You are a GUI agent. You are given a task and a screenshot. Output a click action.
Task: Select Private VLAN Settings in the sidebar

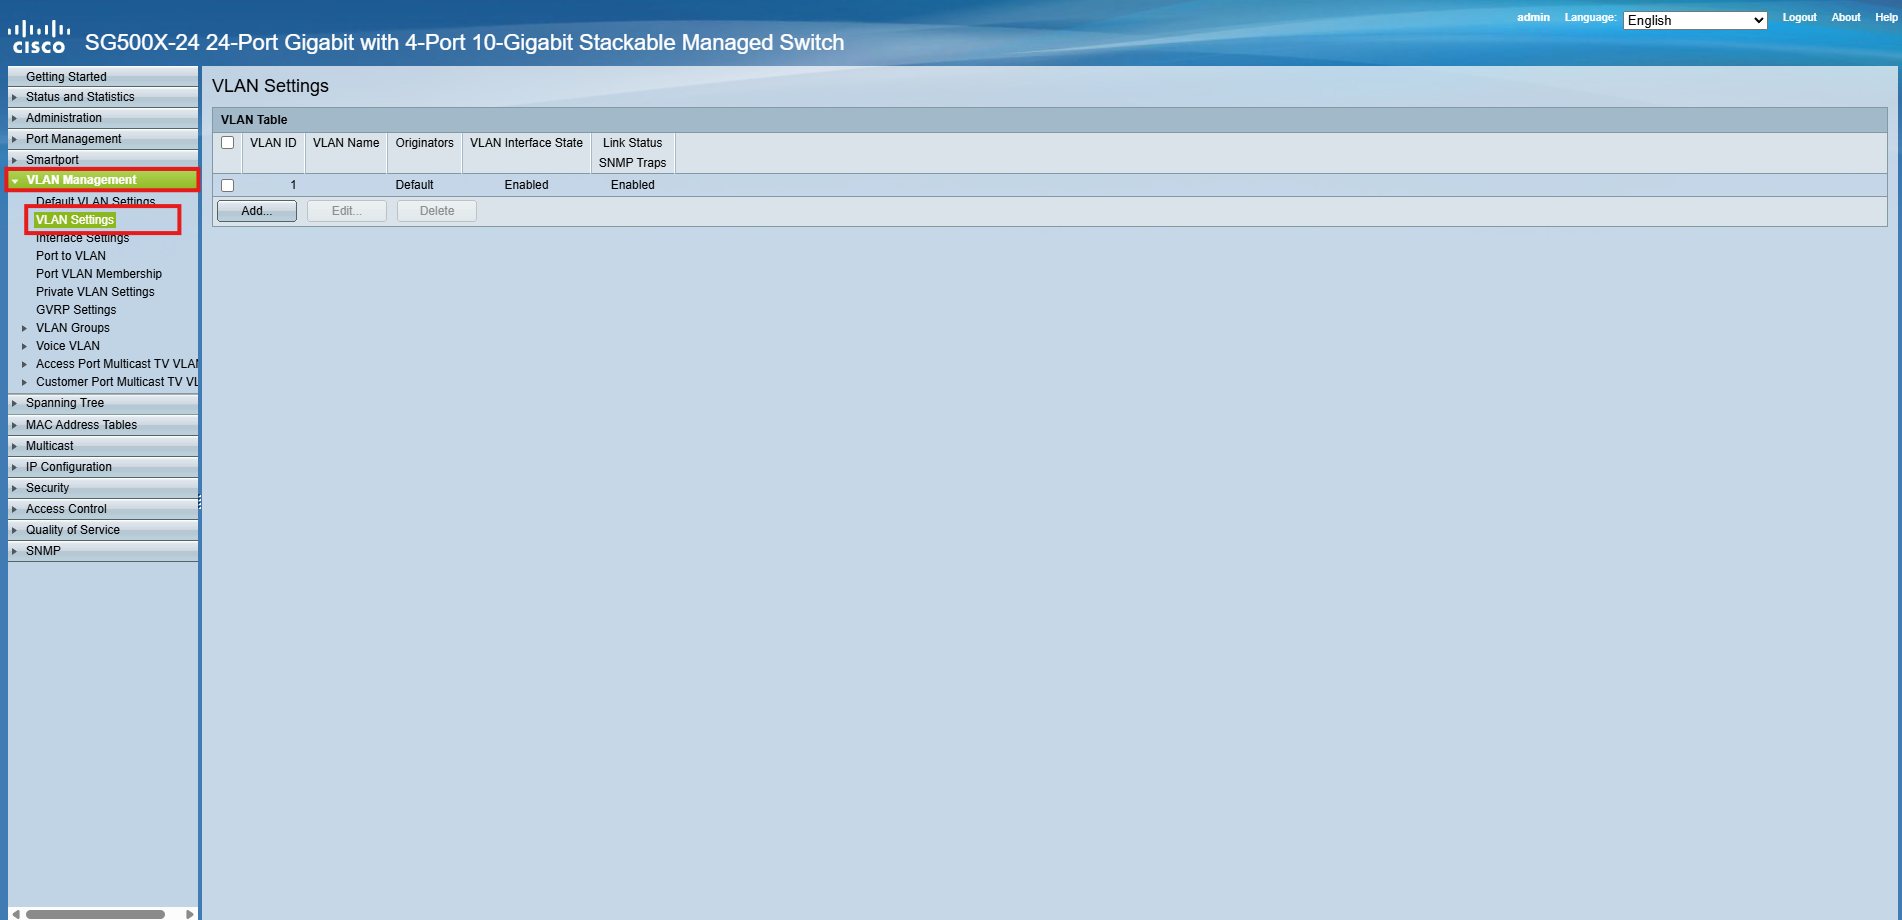tap(95, 291)
